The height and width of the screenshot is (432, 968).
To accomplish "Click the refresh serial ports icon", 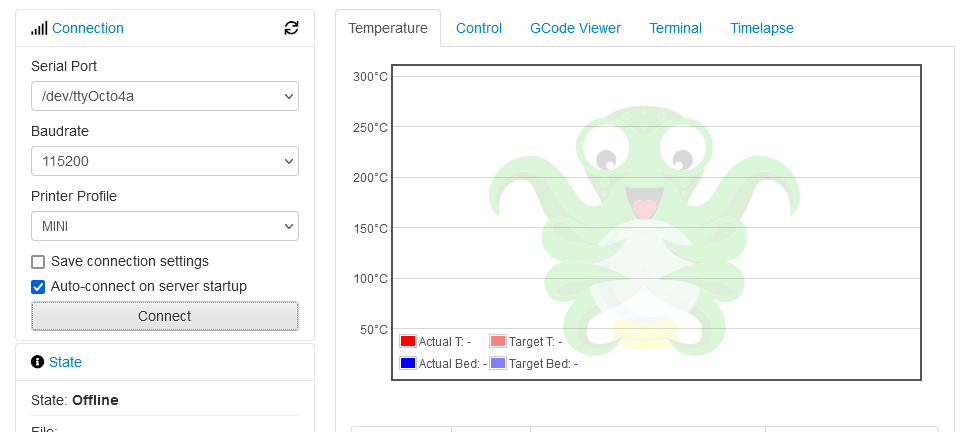I will click(x=291, y=28).
